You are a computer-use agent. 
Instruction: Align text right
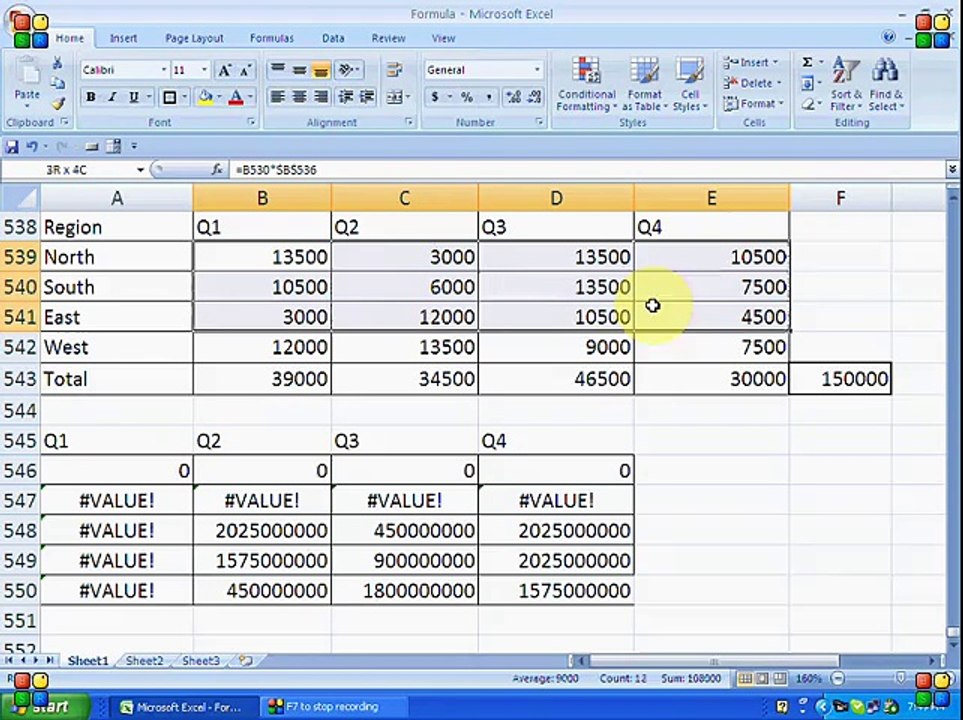321,96
